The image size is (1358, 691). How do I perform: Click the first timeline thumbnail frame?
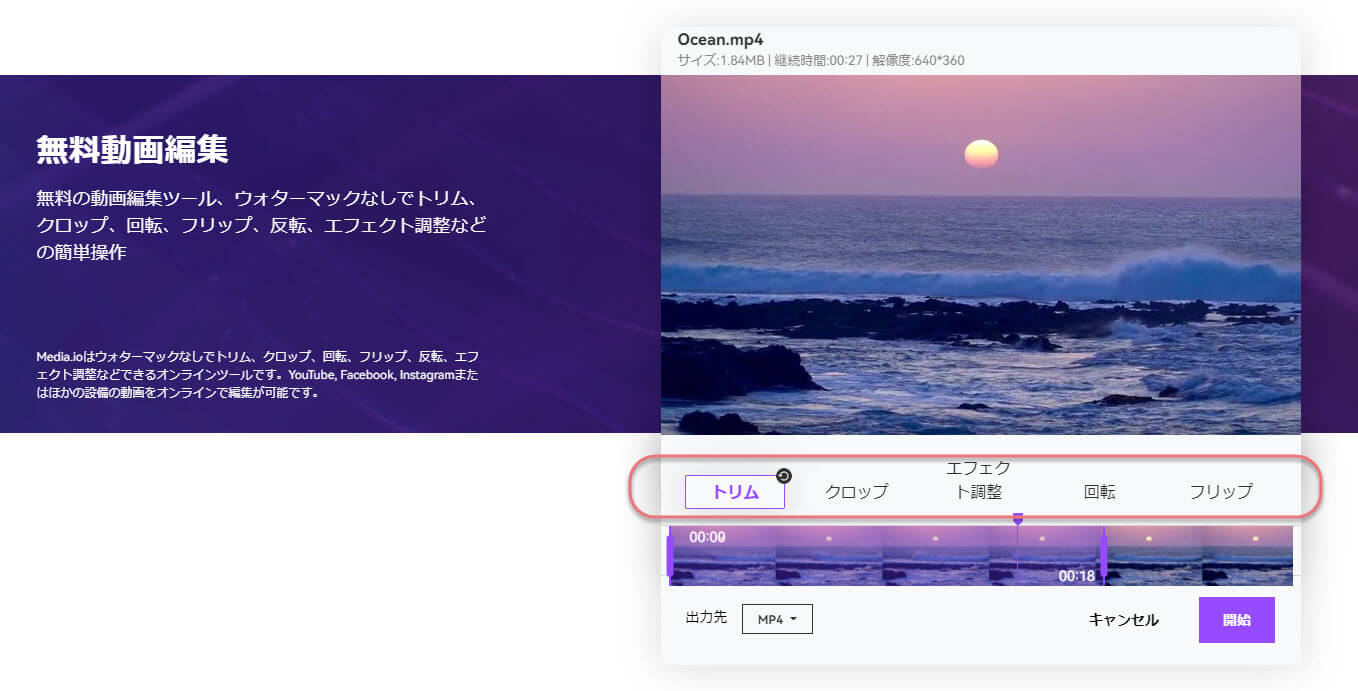(x=724, y=556)
